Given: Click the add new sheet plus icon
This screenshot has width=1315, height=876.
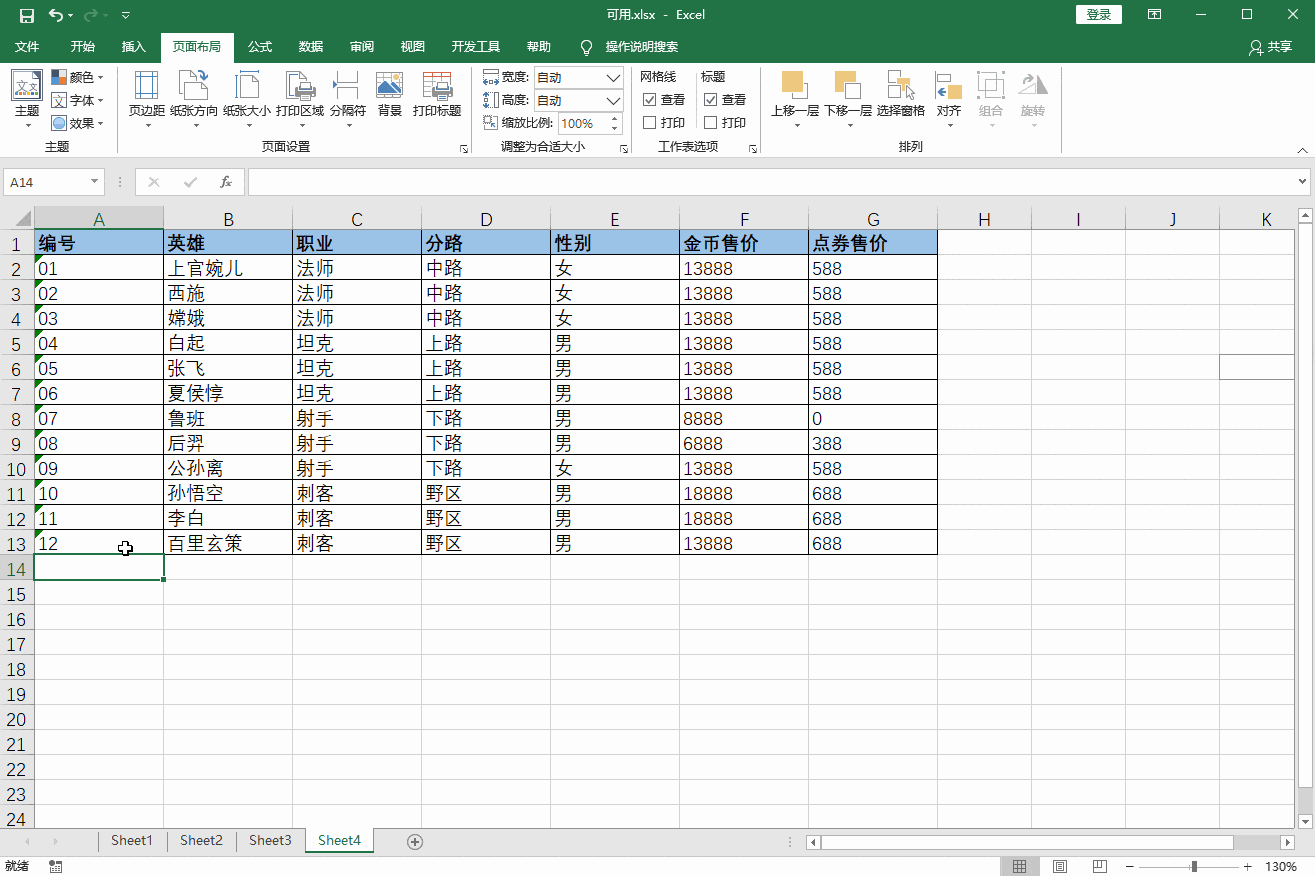Looking at the screenshot, I should coord(415,841).
